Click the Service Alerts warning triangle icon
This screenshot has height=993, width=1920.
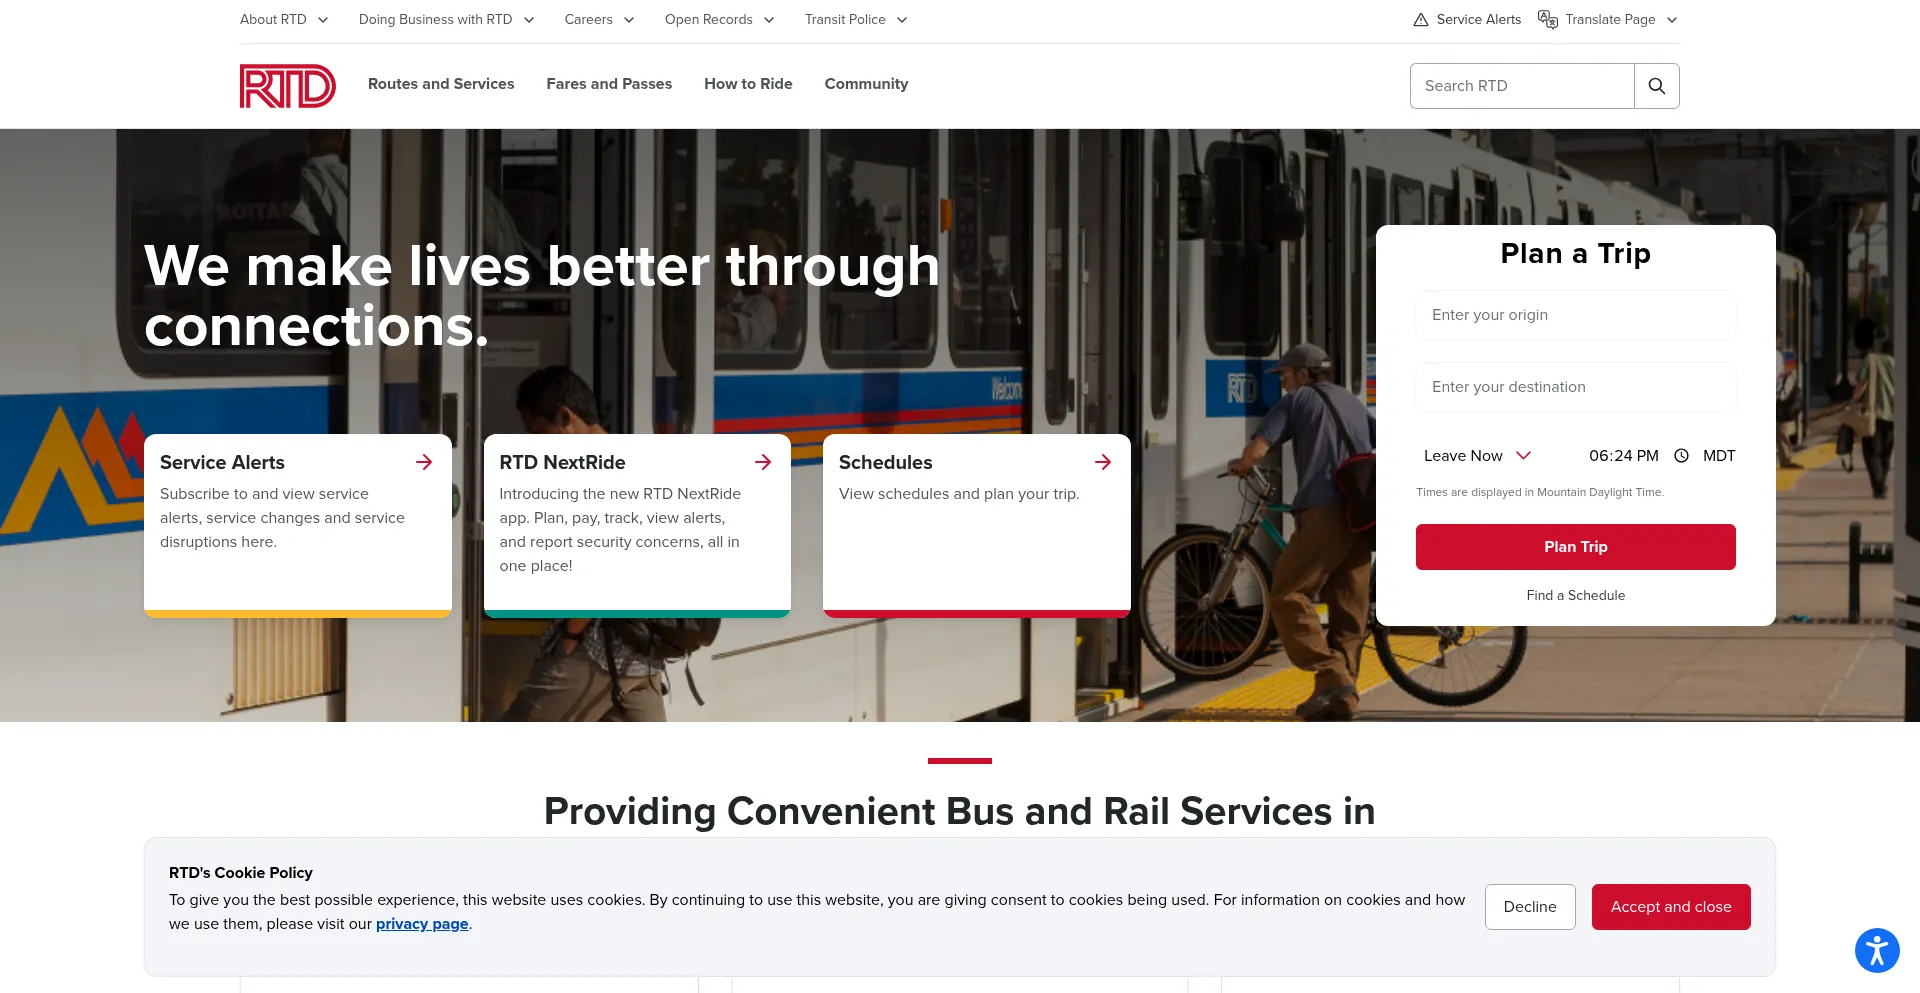(x=1421, y=20)
